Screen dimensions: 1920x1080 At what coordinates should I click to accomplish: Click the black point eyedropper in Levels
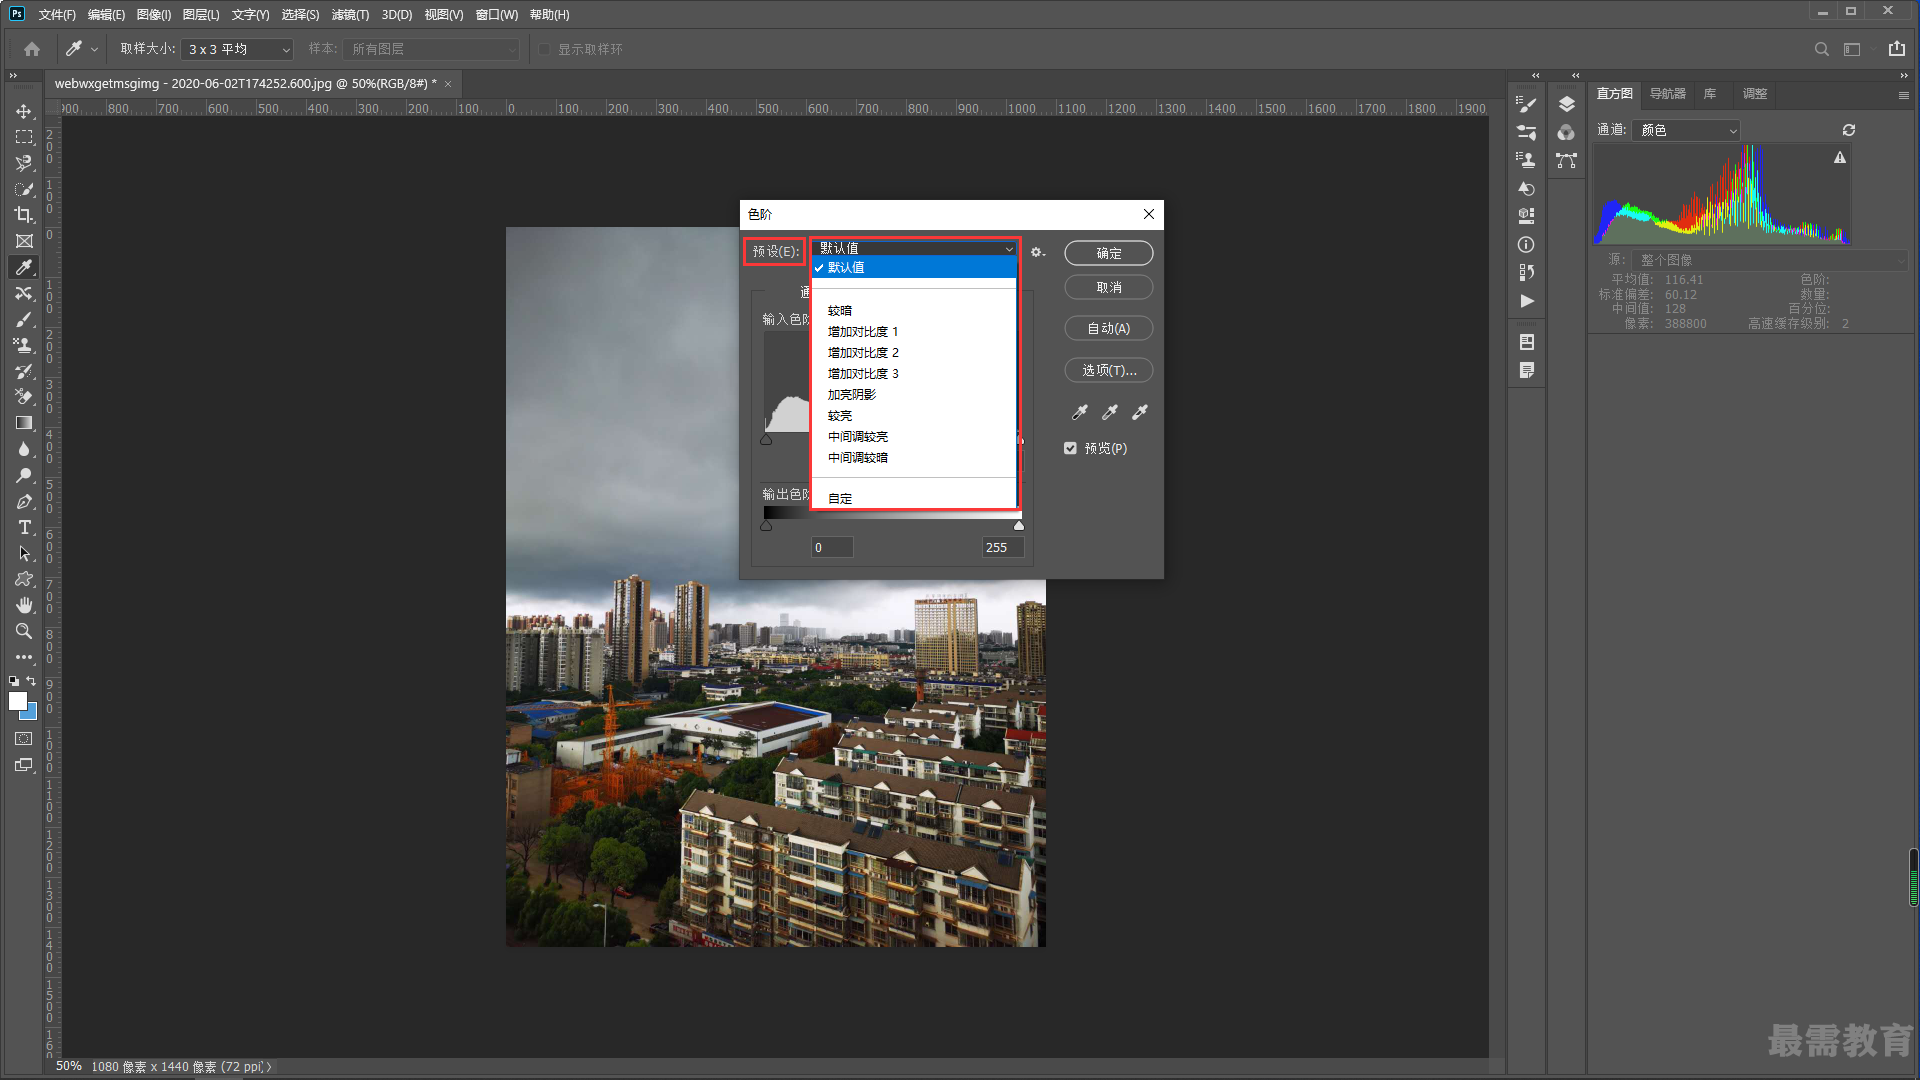point(1080,412)
